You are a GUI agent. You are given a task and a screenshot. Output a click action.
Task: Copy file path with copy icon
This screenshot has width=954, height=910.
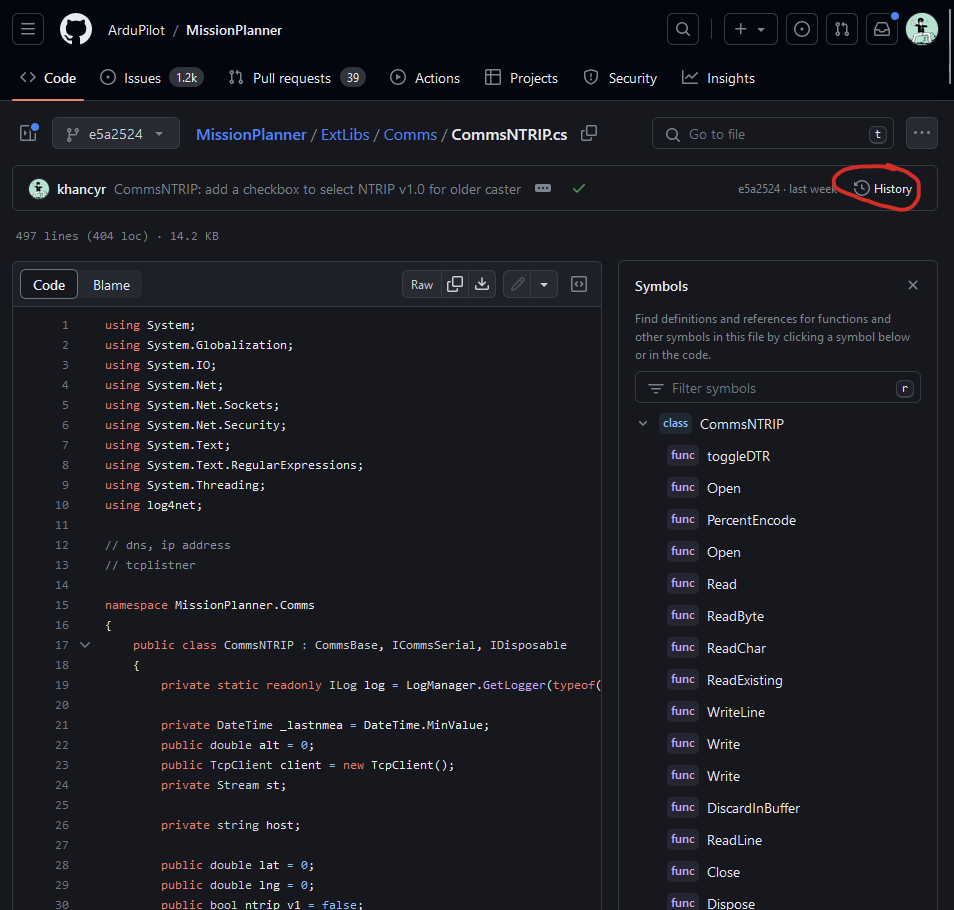click(589, 133)
